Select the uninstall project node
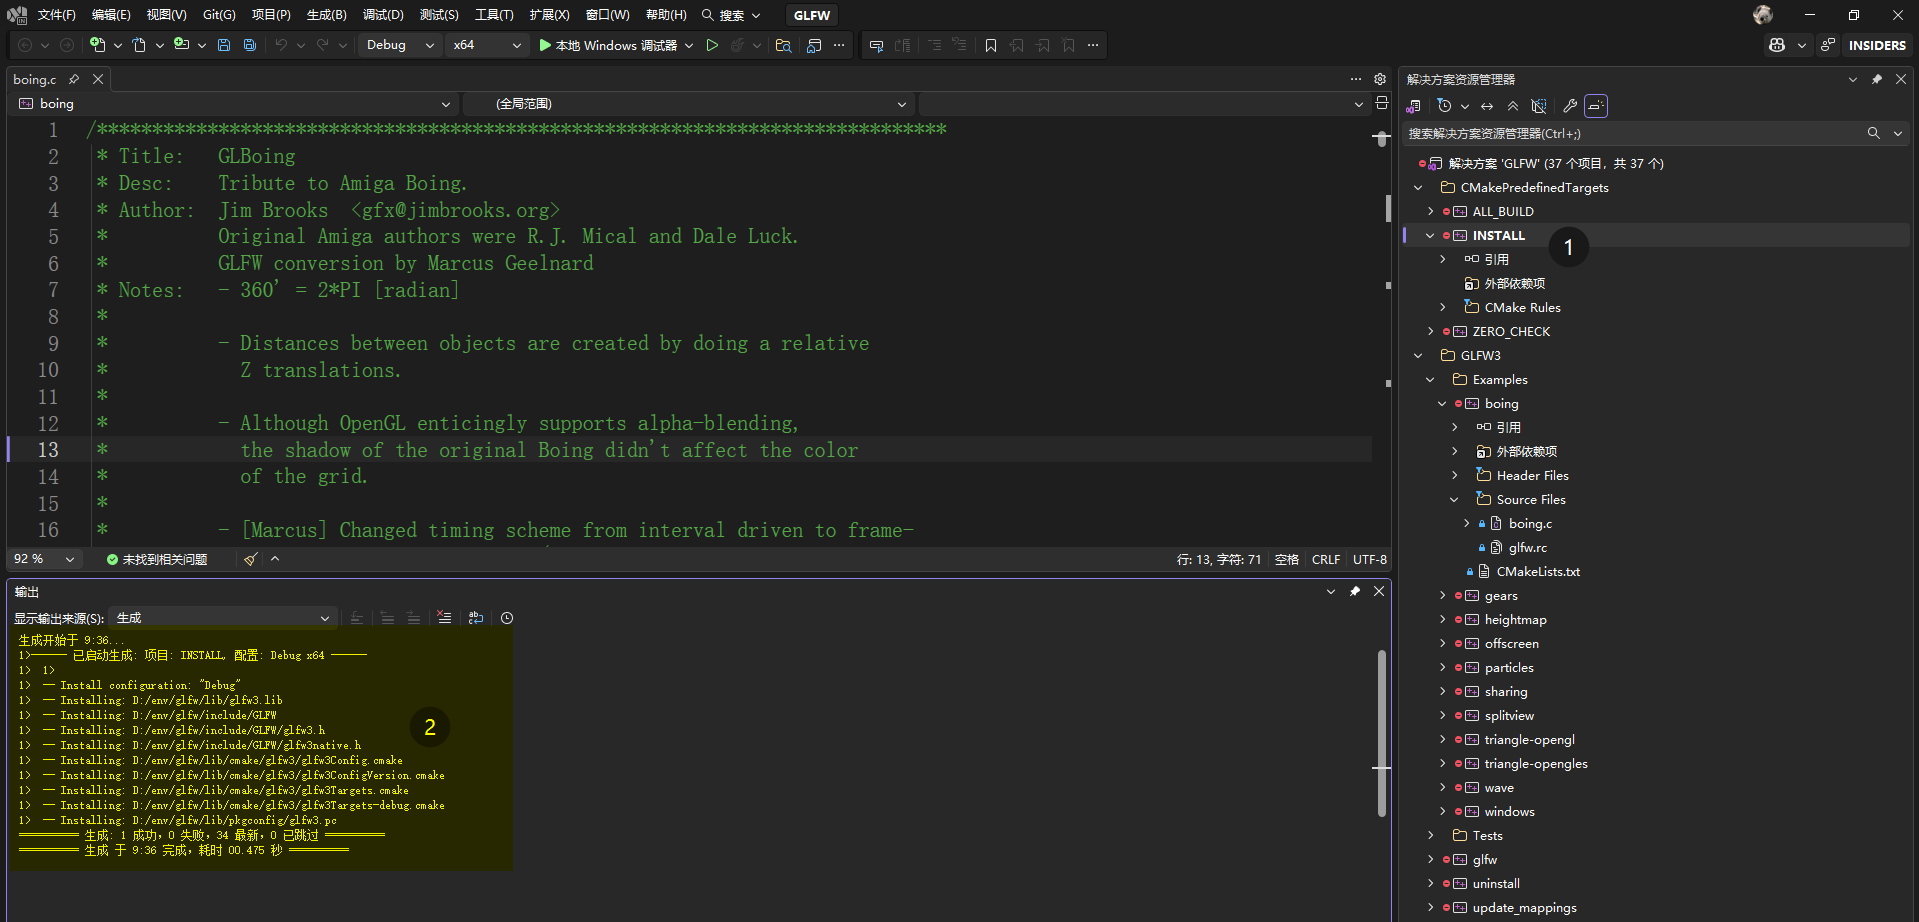 pos(1496,884)
